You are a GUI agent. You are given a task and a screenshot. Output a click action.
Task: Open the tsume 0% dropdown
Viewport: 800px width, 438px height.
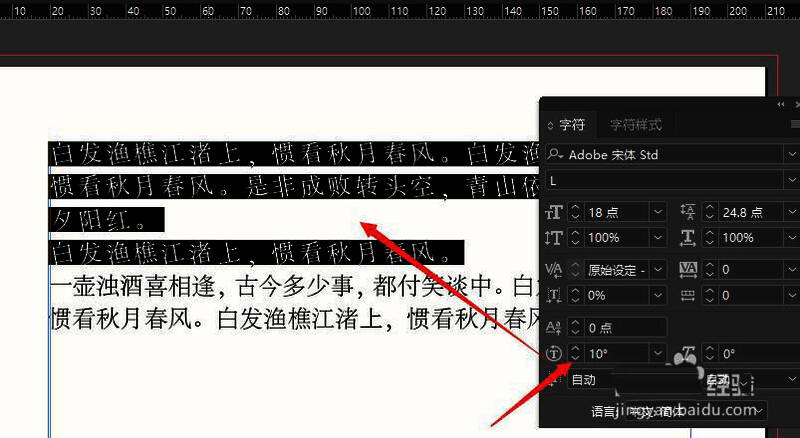pos(658,296)
